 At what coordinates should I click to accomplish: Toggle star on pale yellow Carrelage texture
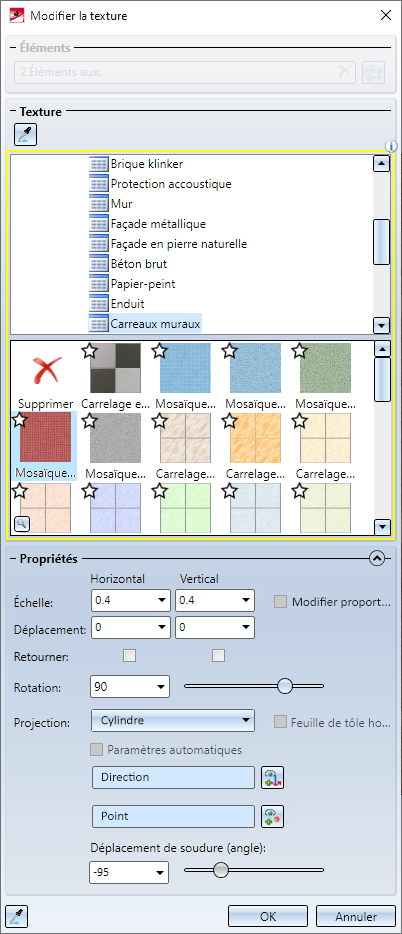pyautogui.click(x=299, y=421)
